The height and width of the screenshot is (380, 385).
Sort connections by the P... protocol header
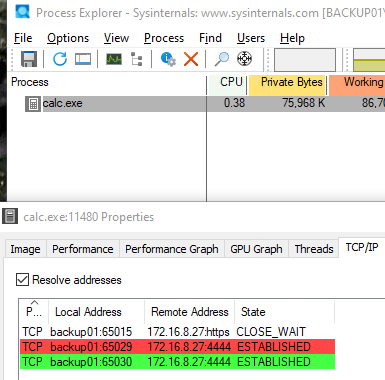34,312
